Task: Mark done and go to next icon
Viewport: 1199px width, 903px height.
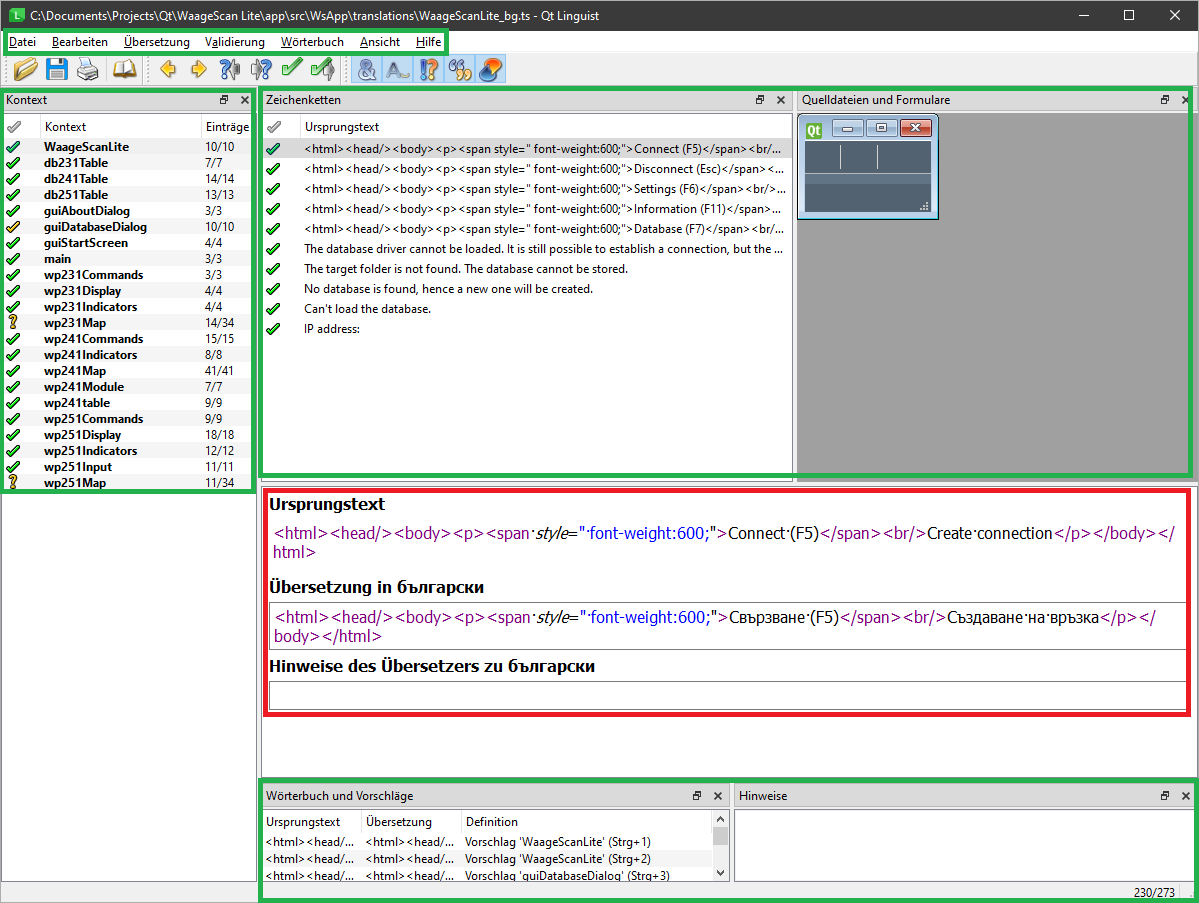Action: pyautogui.click(x=323, y=70)
